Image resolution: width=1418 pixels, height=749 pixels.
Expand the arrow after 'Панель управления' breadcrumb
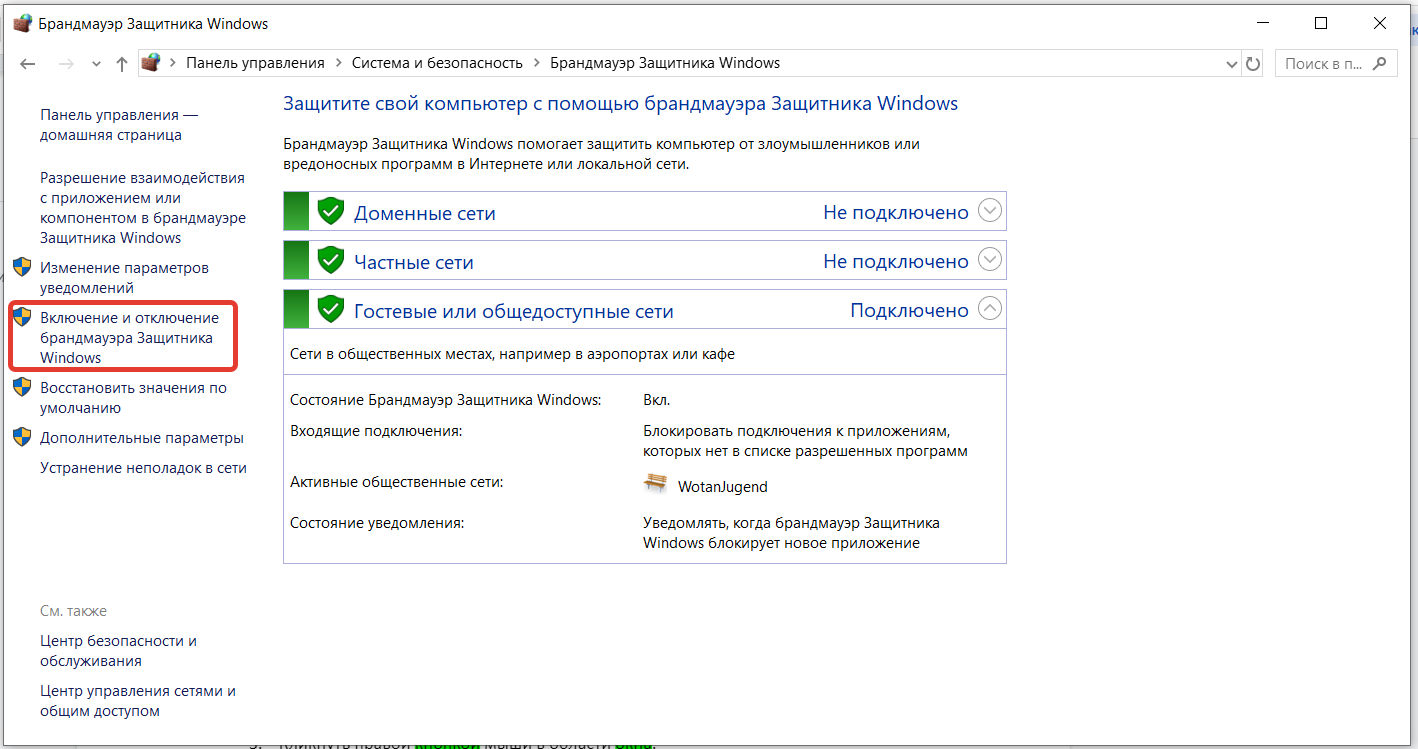338,63
